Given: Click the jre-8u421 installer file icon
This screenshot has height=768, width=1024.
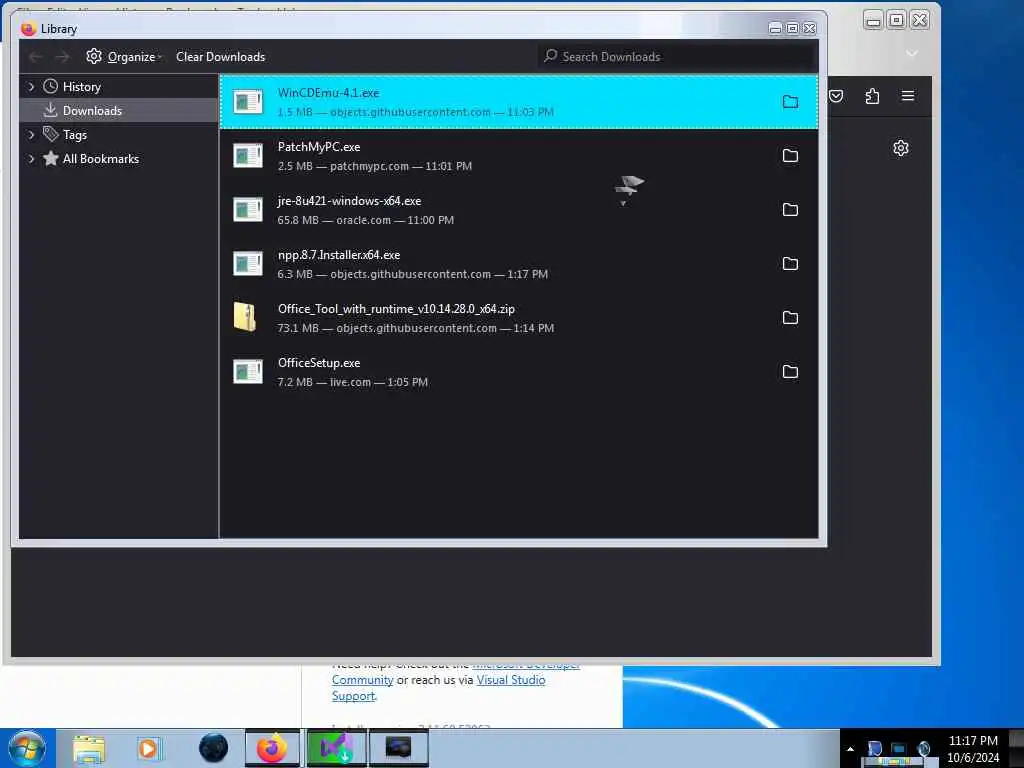Looking at the screenshot, I should (248, 210).
